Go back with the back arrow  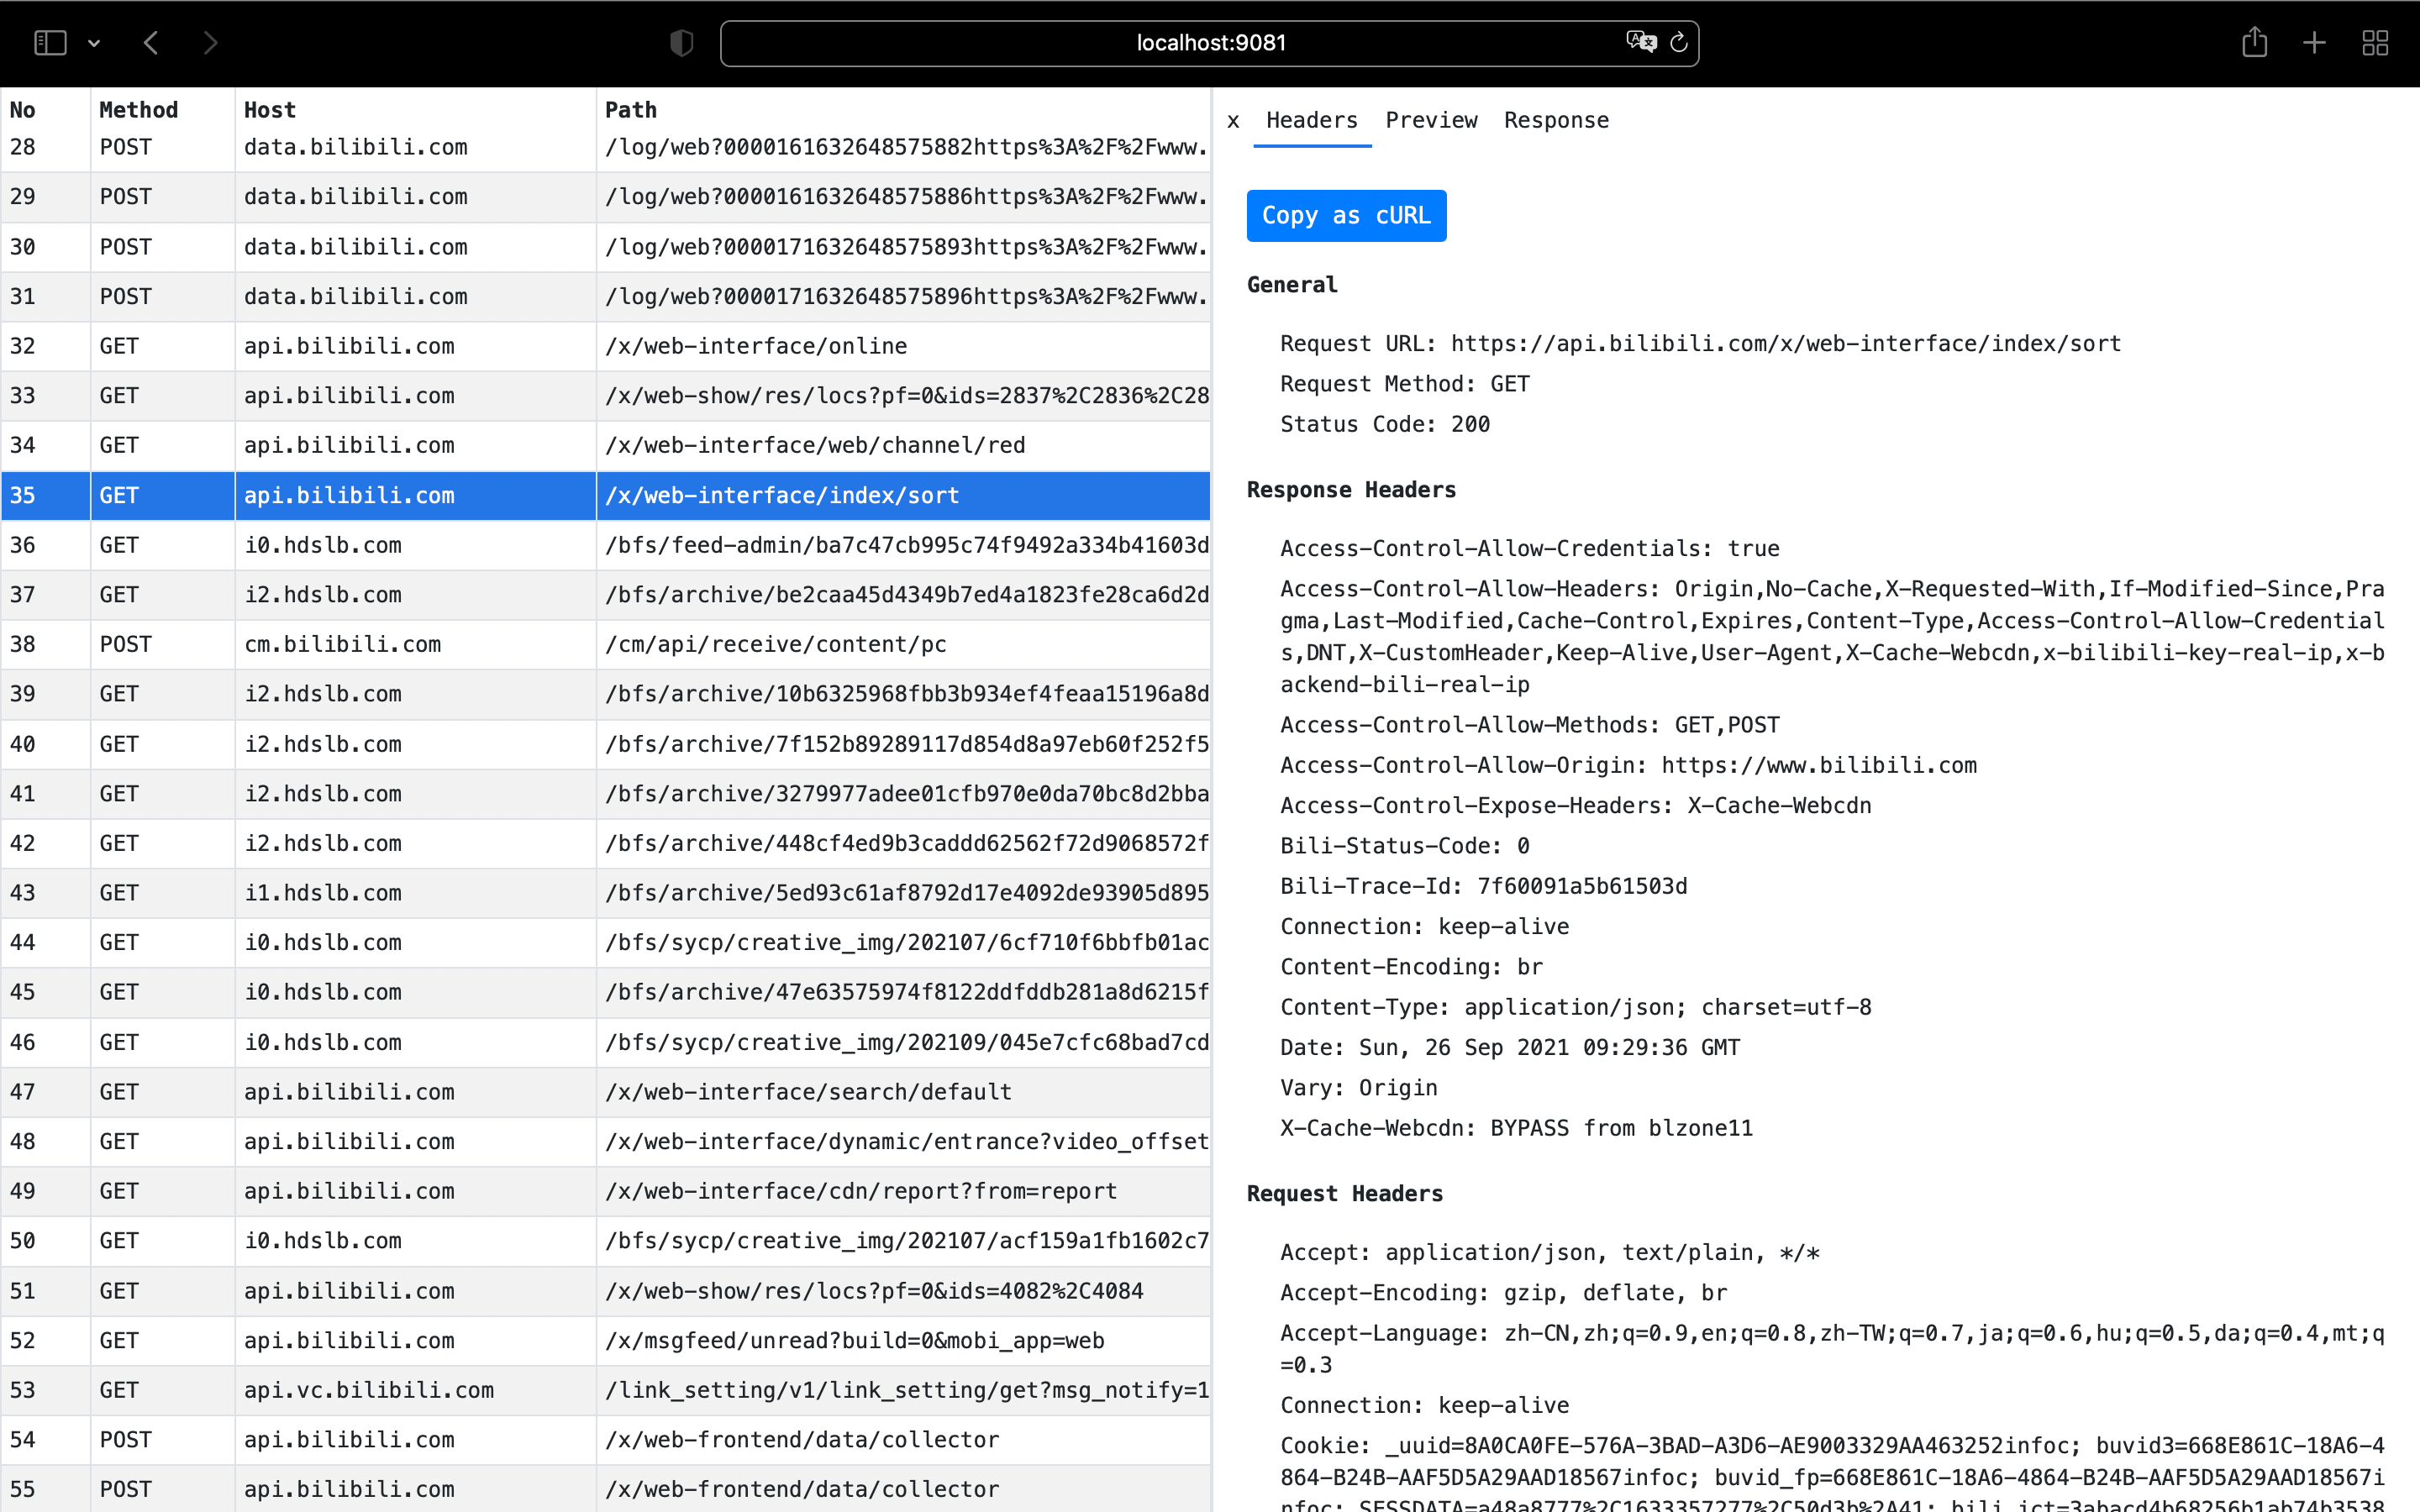(152, 43)
